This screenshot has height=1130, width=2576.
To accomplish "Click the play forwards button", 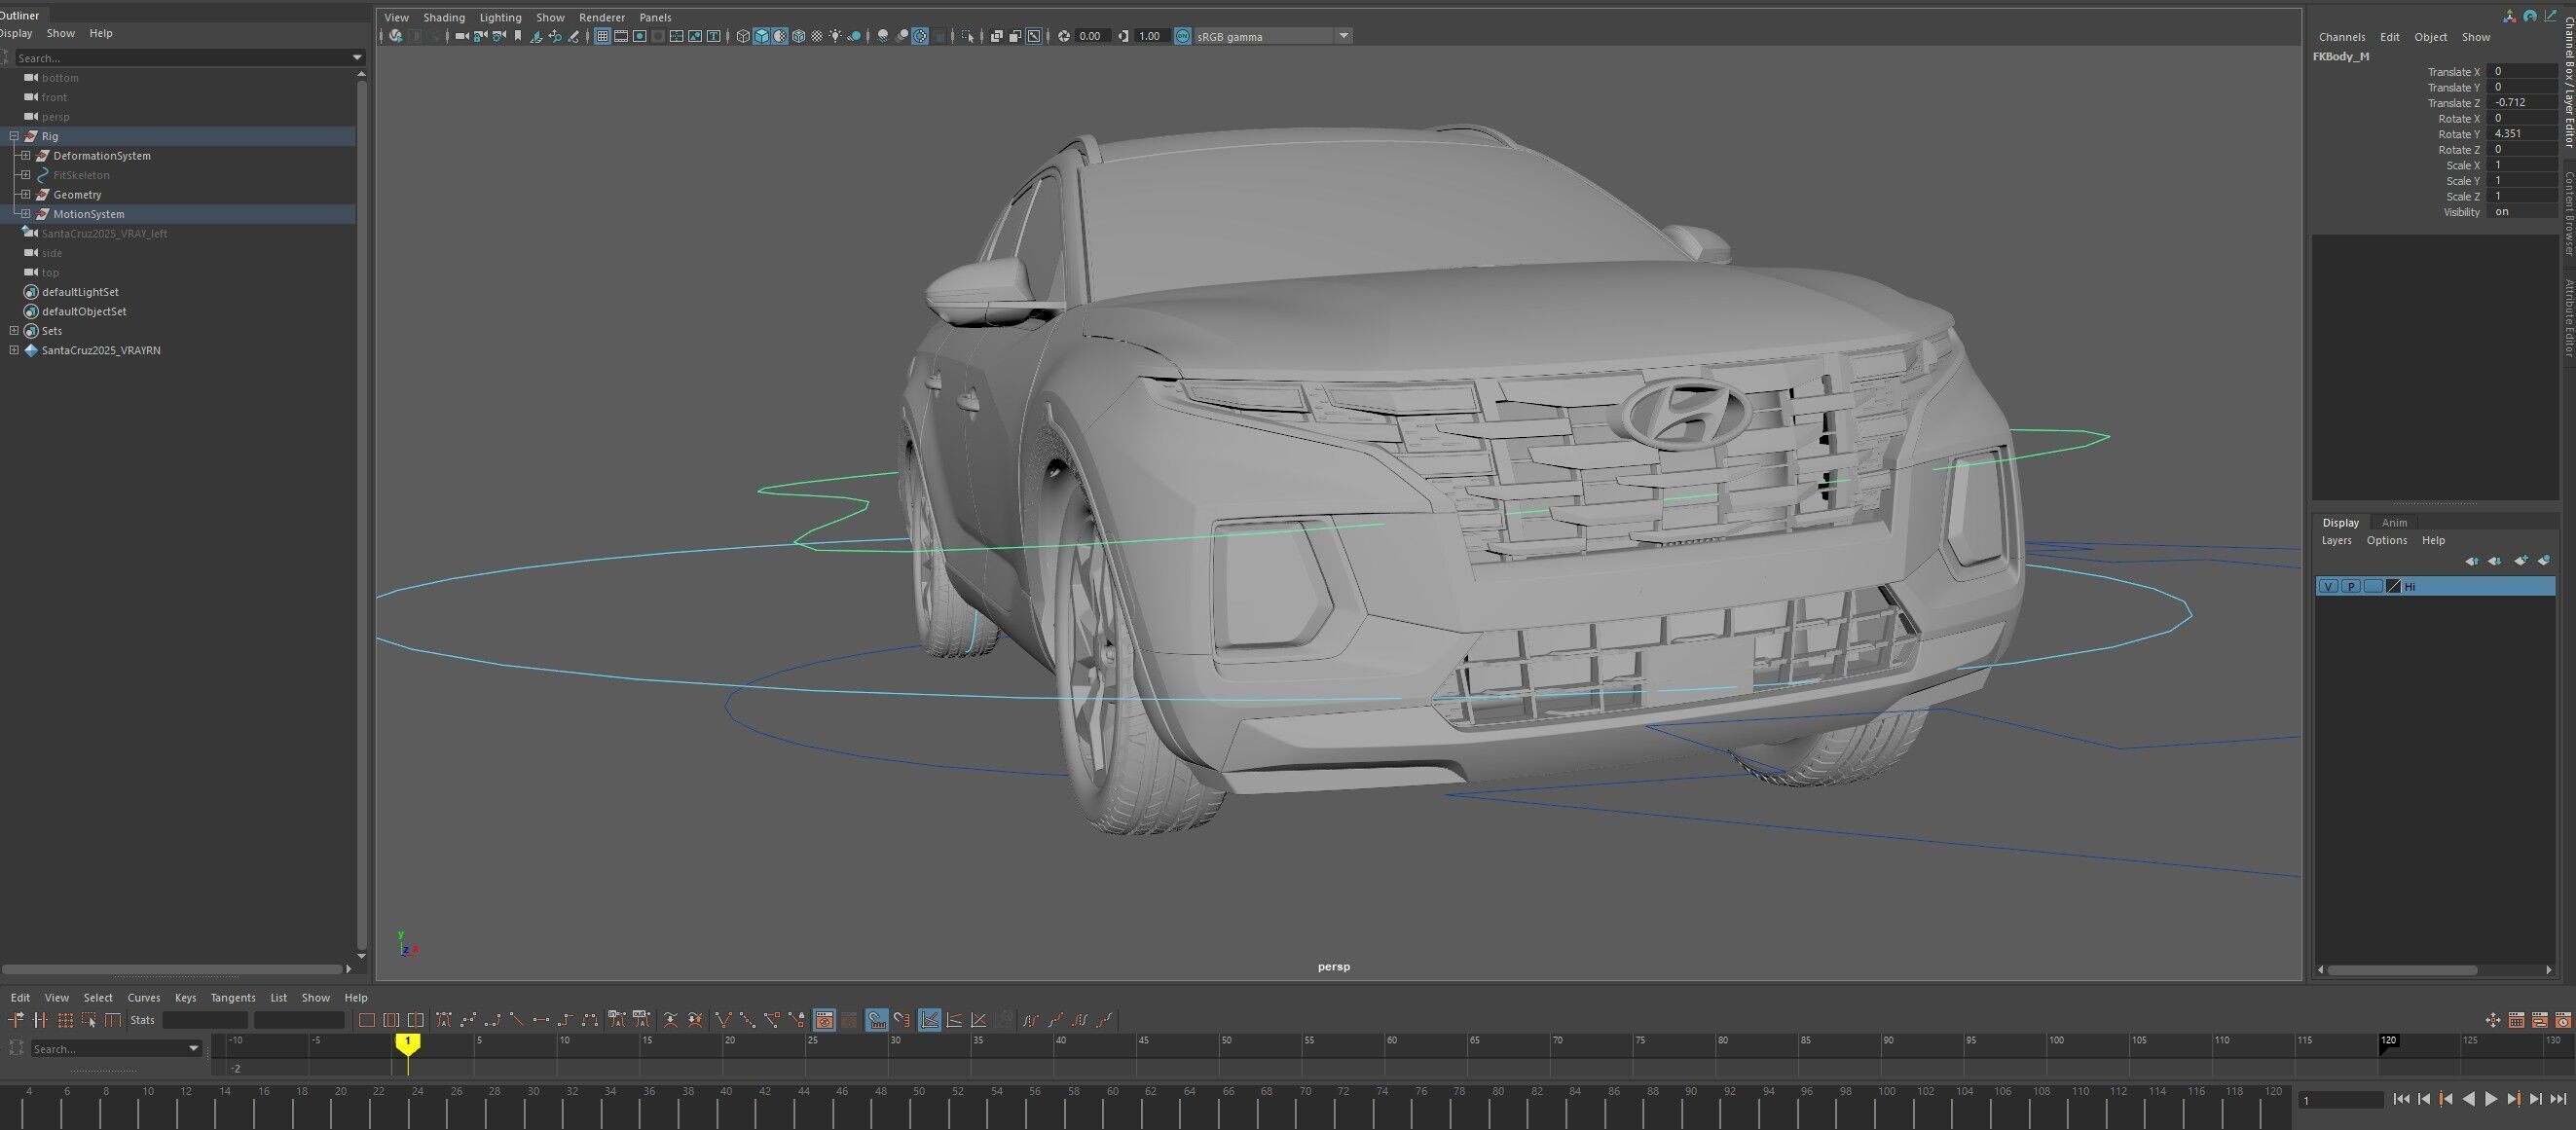I will click(x=2490, y=1099).
